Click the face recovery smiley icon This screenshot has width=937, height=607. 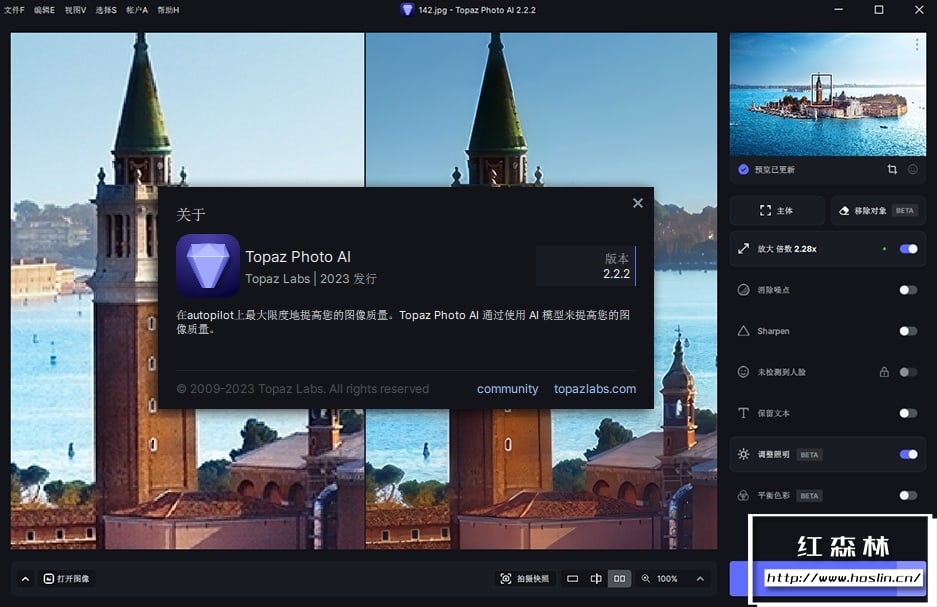click(x=743, y=372)
